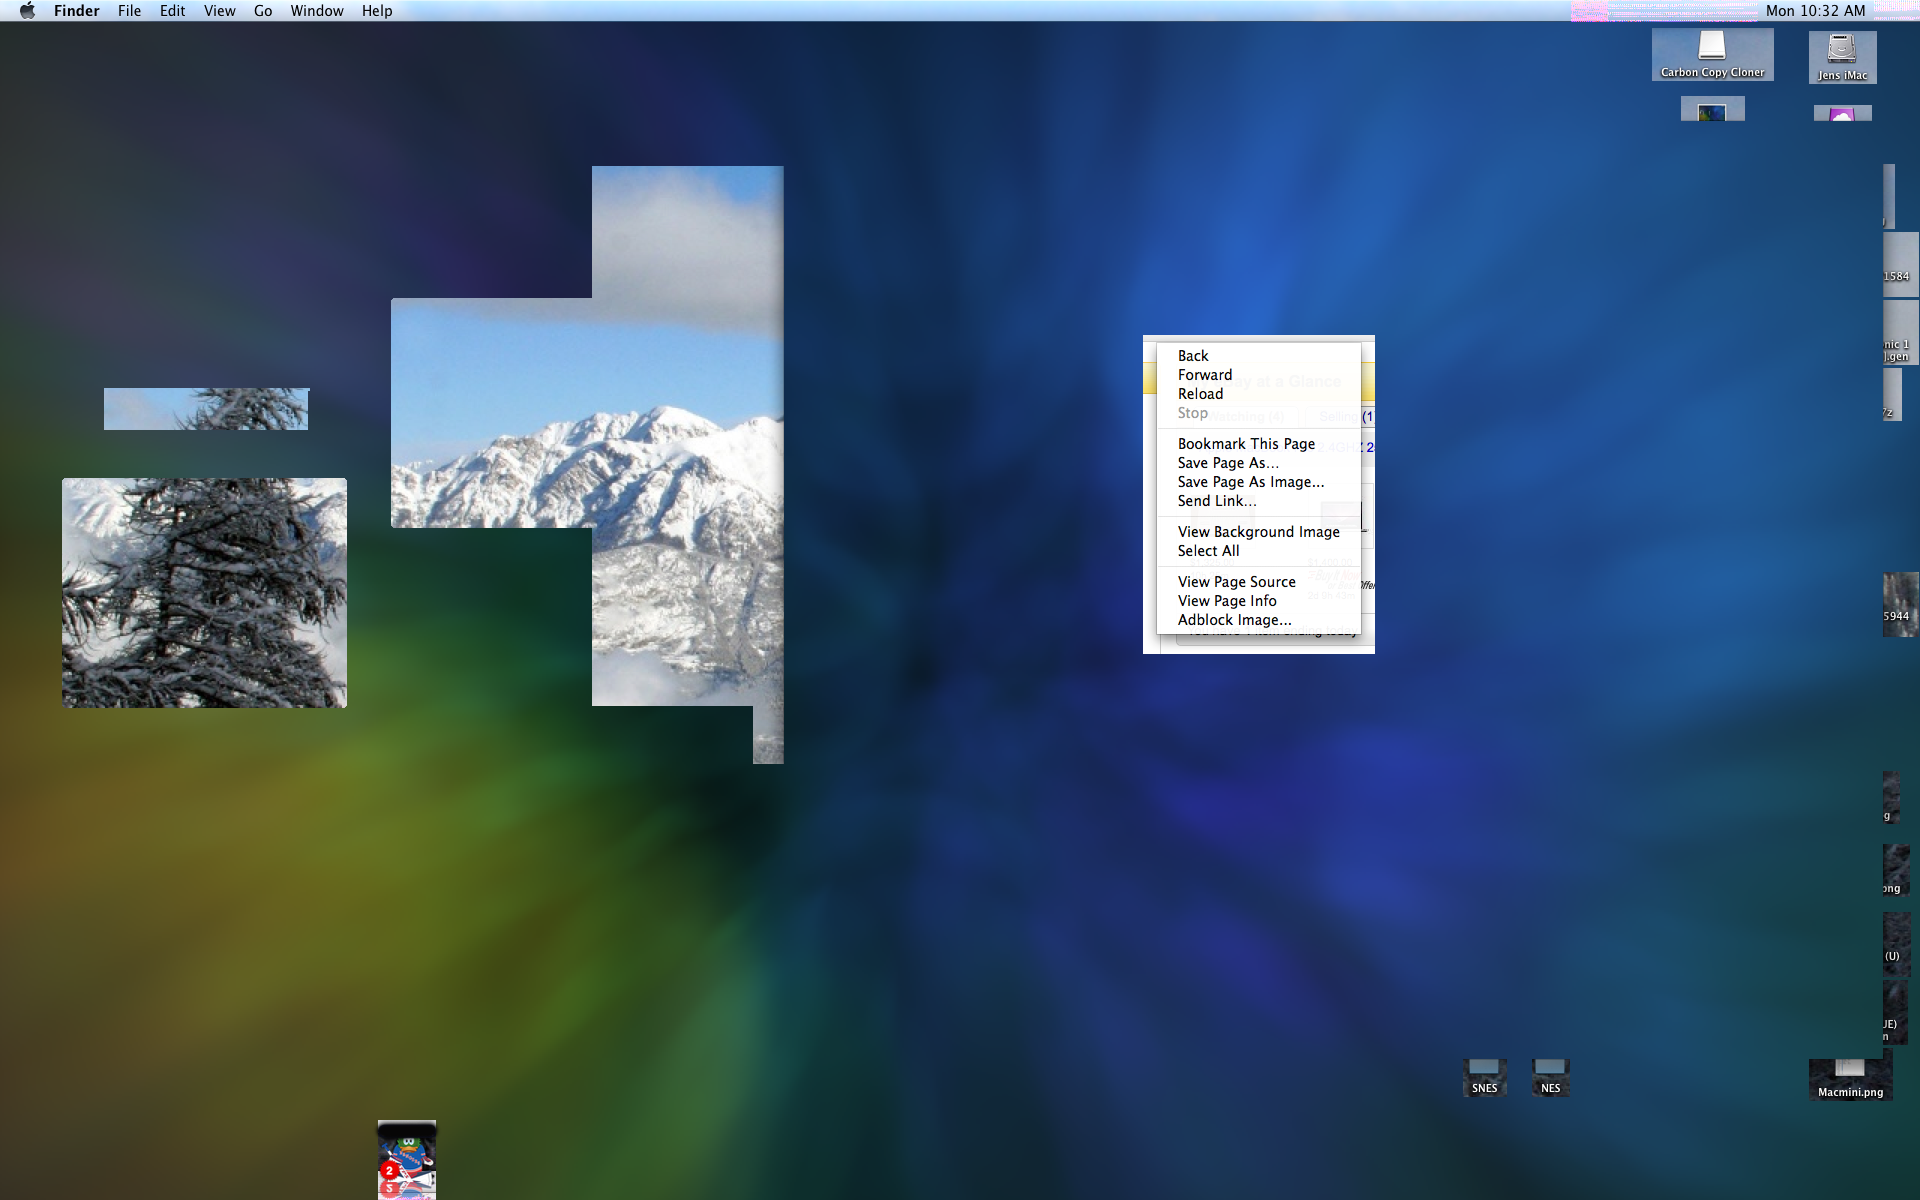Open the Go menu

263,11
